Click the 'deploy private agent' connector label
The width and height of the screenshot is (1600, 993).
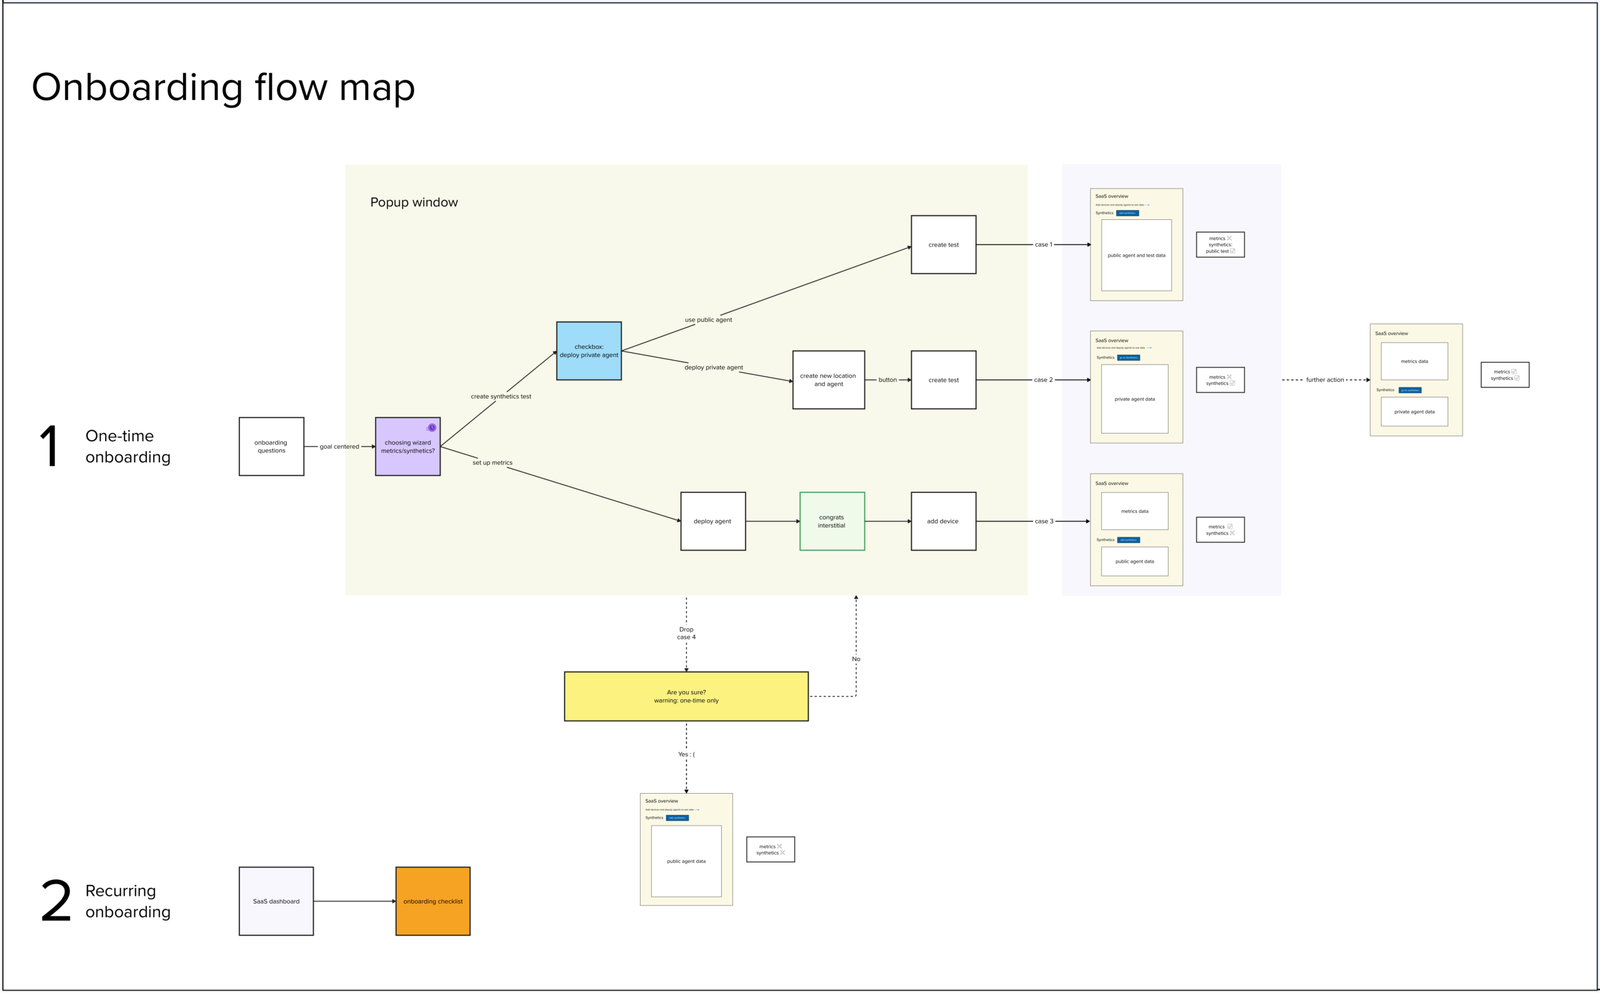click(714, 367)
